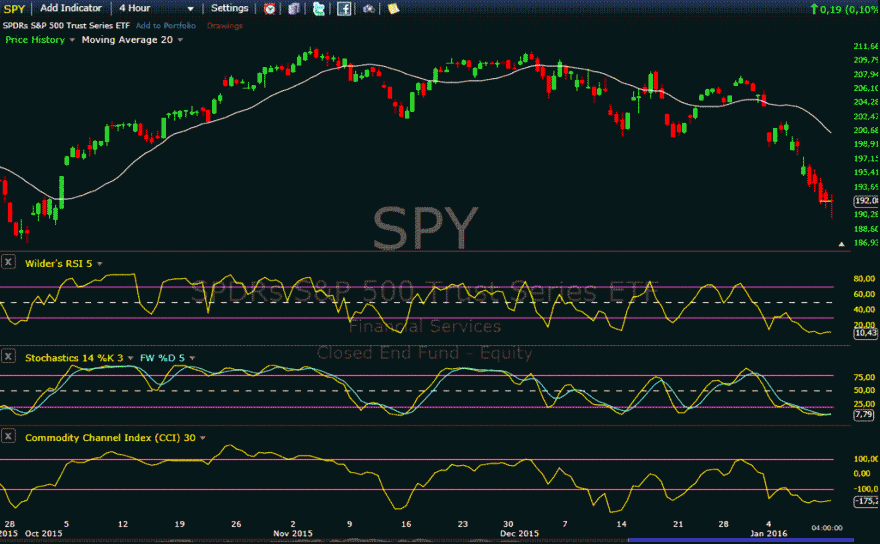Open the Settings menu
The height and width of the screenshot is (544, 880).
pos(230,8)
